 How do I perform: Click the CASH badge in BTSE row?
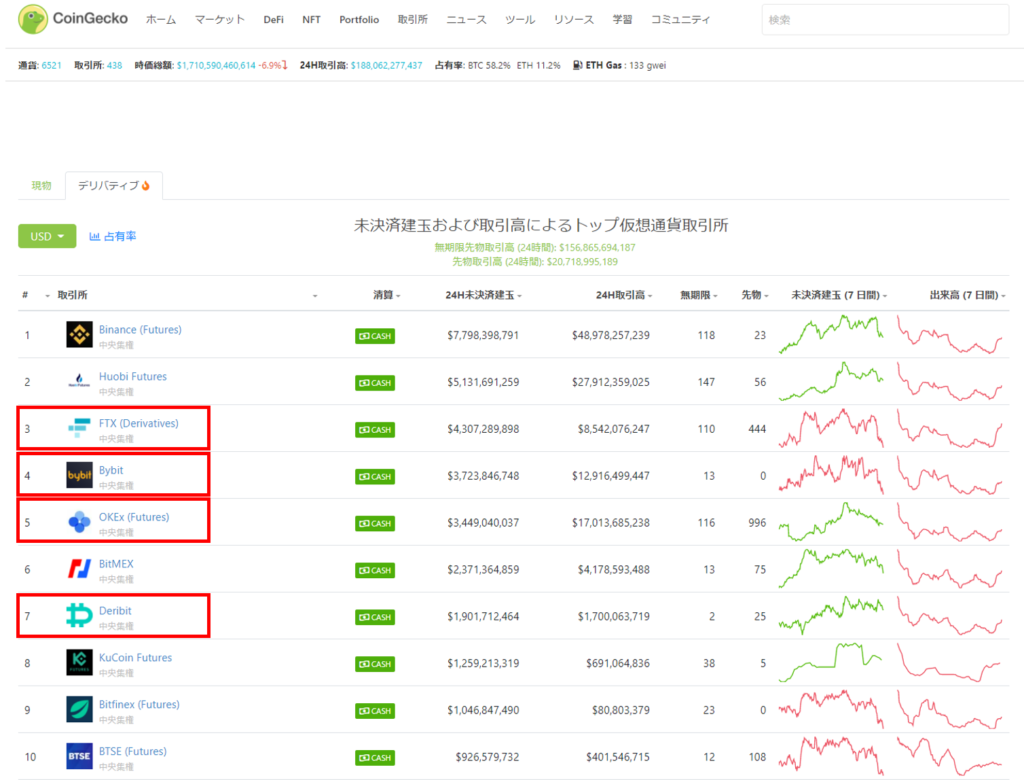(x=375, y=758)
